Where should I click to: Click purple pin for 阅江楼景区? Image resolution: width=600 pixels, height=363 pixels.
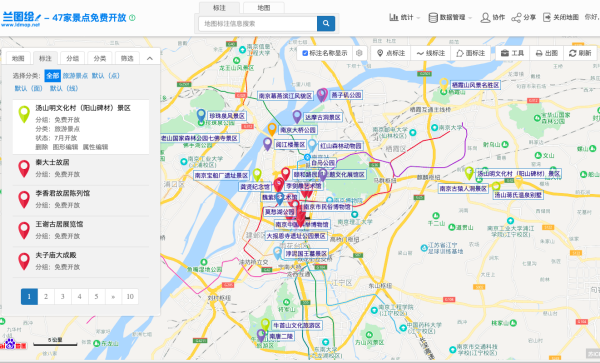267,144
